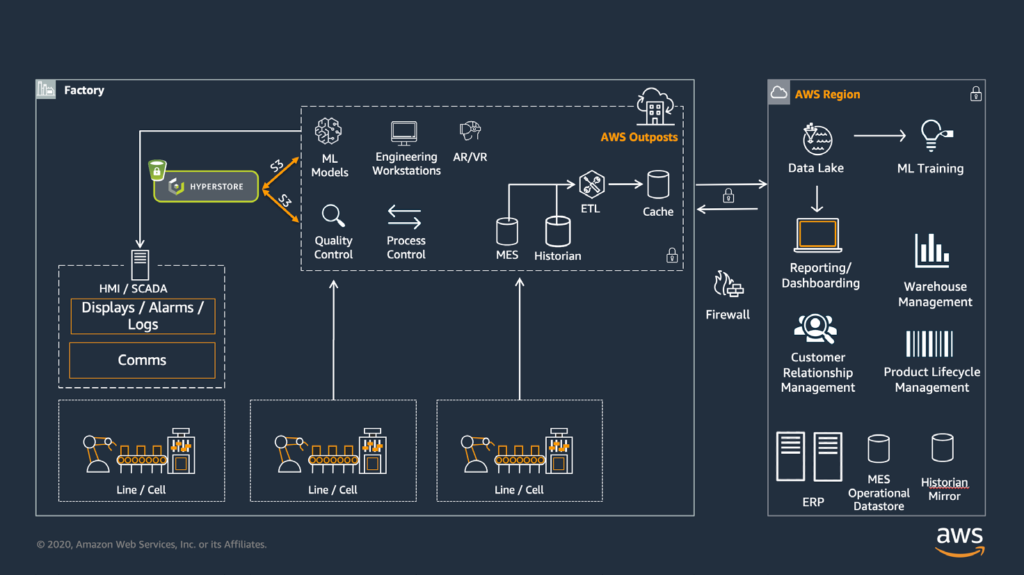The height and width of the screenshot is (575, 1024).
Task: Click the 'AWS Outposts' label
Action: 639,137
